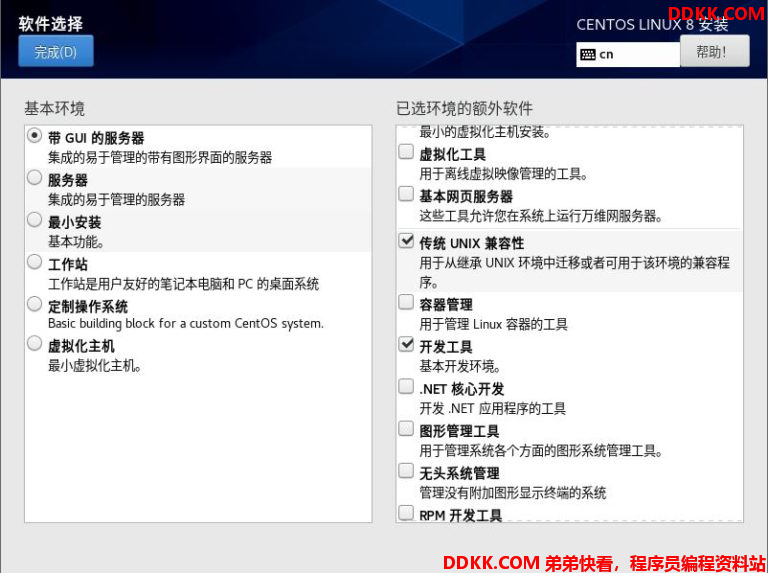This screenshot has height=573, width=768.
Task: Click the keyboard layout icon next to cn
Action: click(x=587, y=54)
